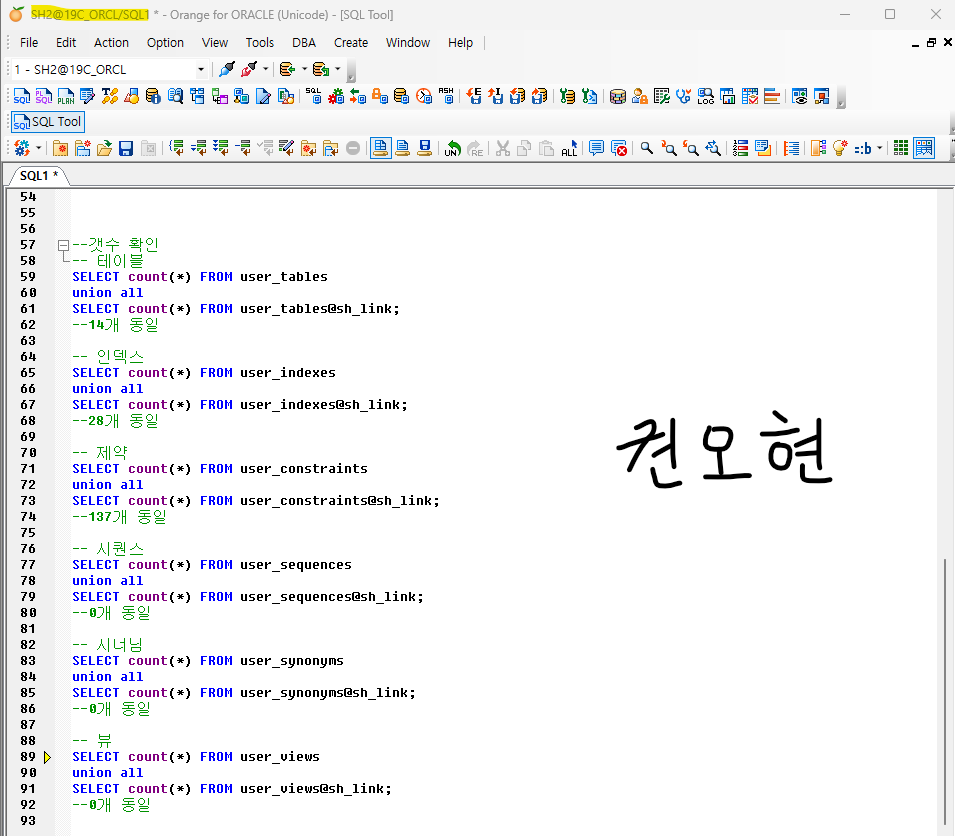Expand the main toolbar overflow chevron
Screen dimensions: 955x836
(841, 97)
